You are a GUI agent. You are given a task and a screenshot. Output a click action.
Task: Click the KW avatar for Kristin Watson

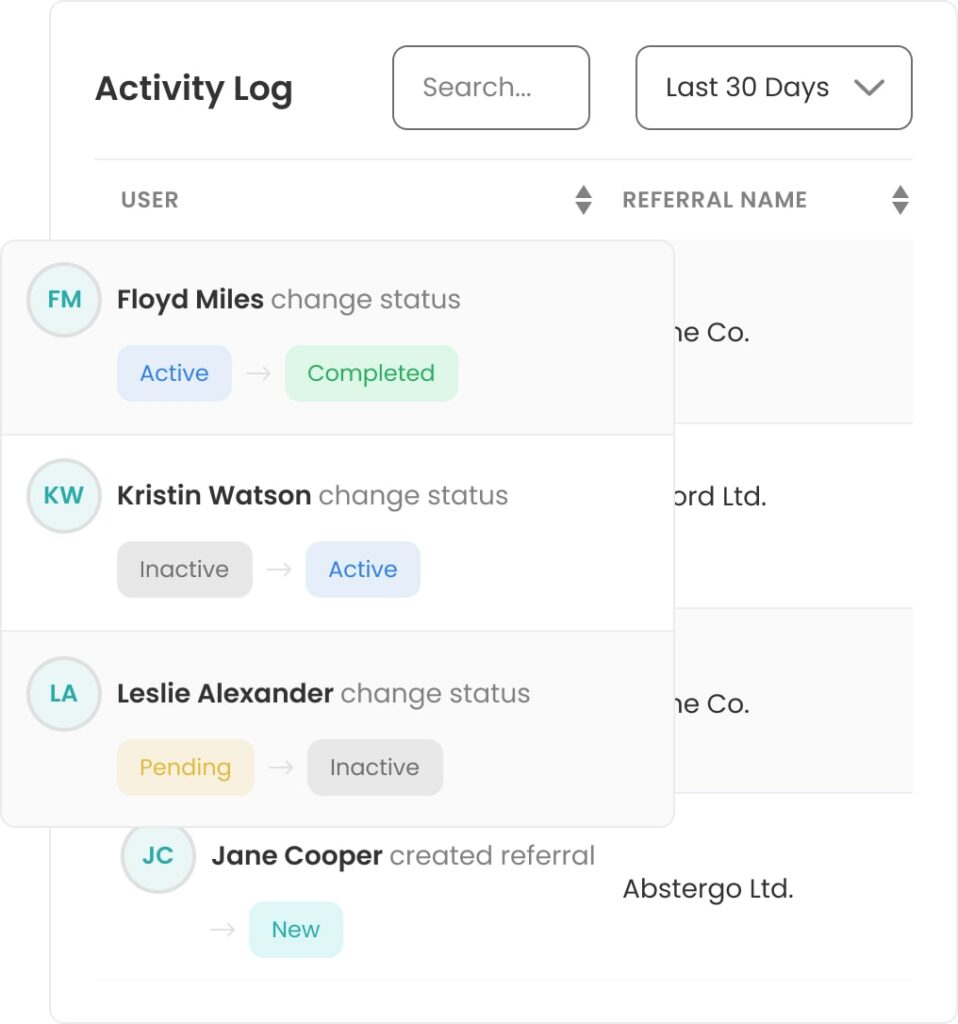click(x=64, y=496)
